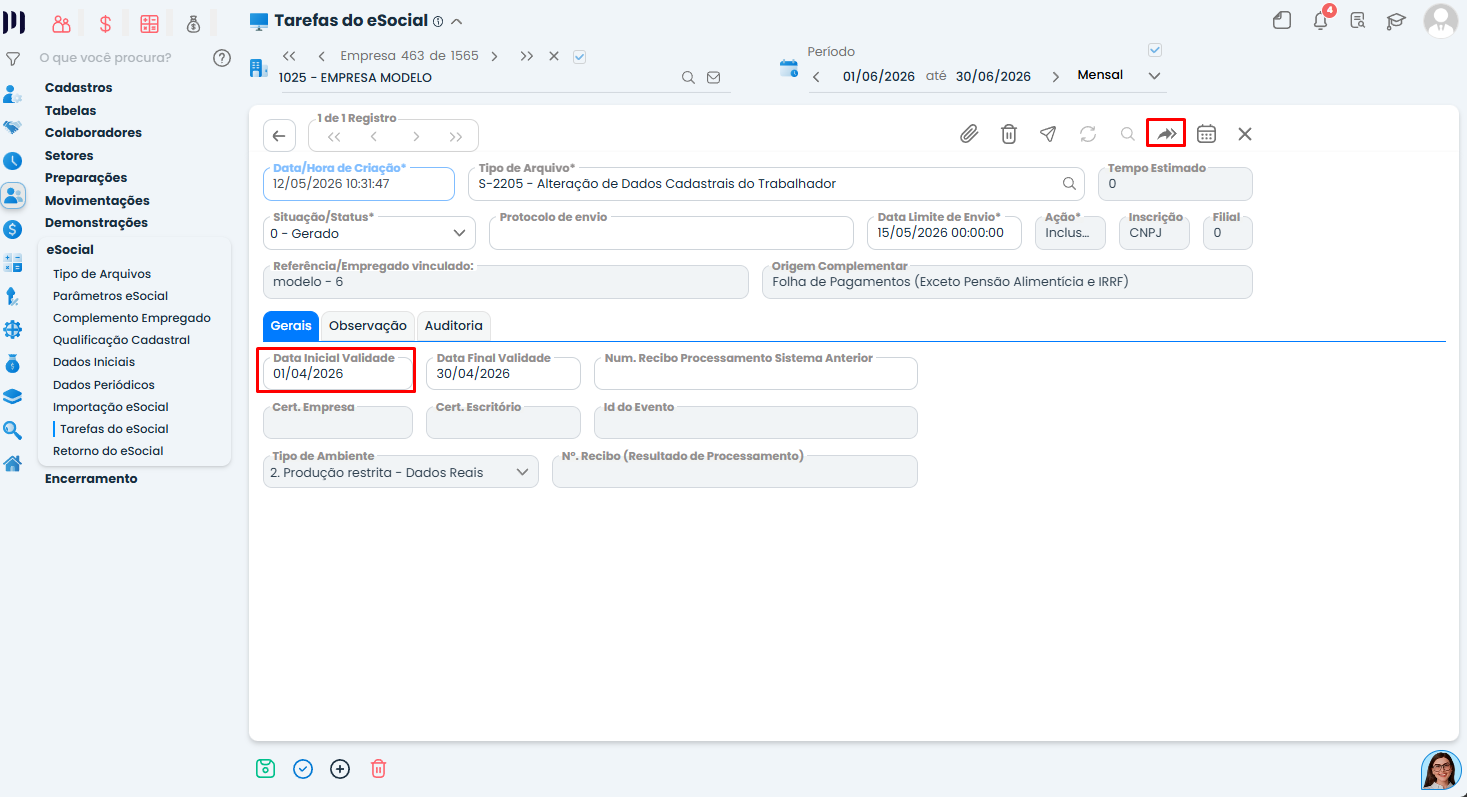Click the clock icon in left sidebar

coord(13,161)
